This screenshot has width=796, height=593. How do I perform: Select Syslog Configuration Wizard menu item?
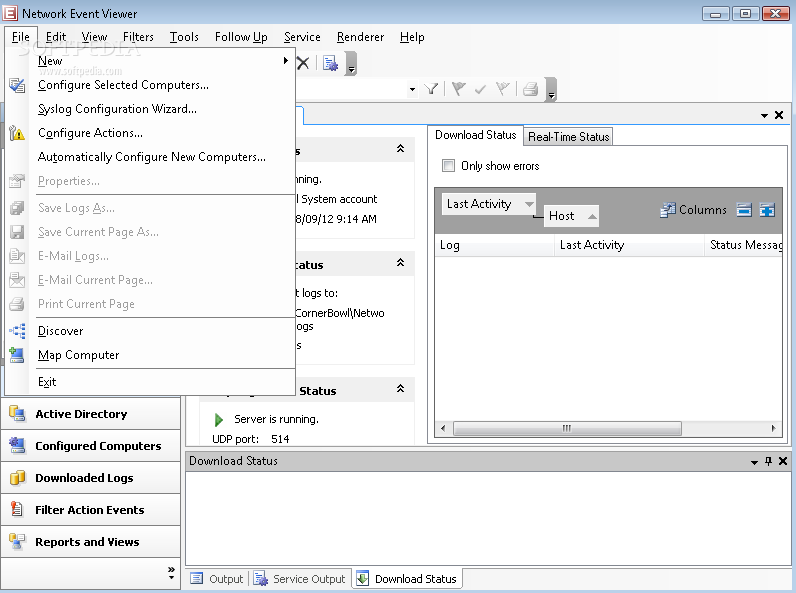click(117, 109)
